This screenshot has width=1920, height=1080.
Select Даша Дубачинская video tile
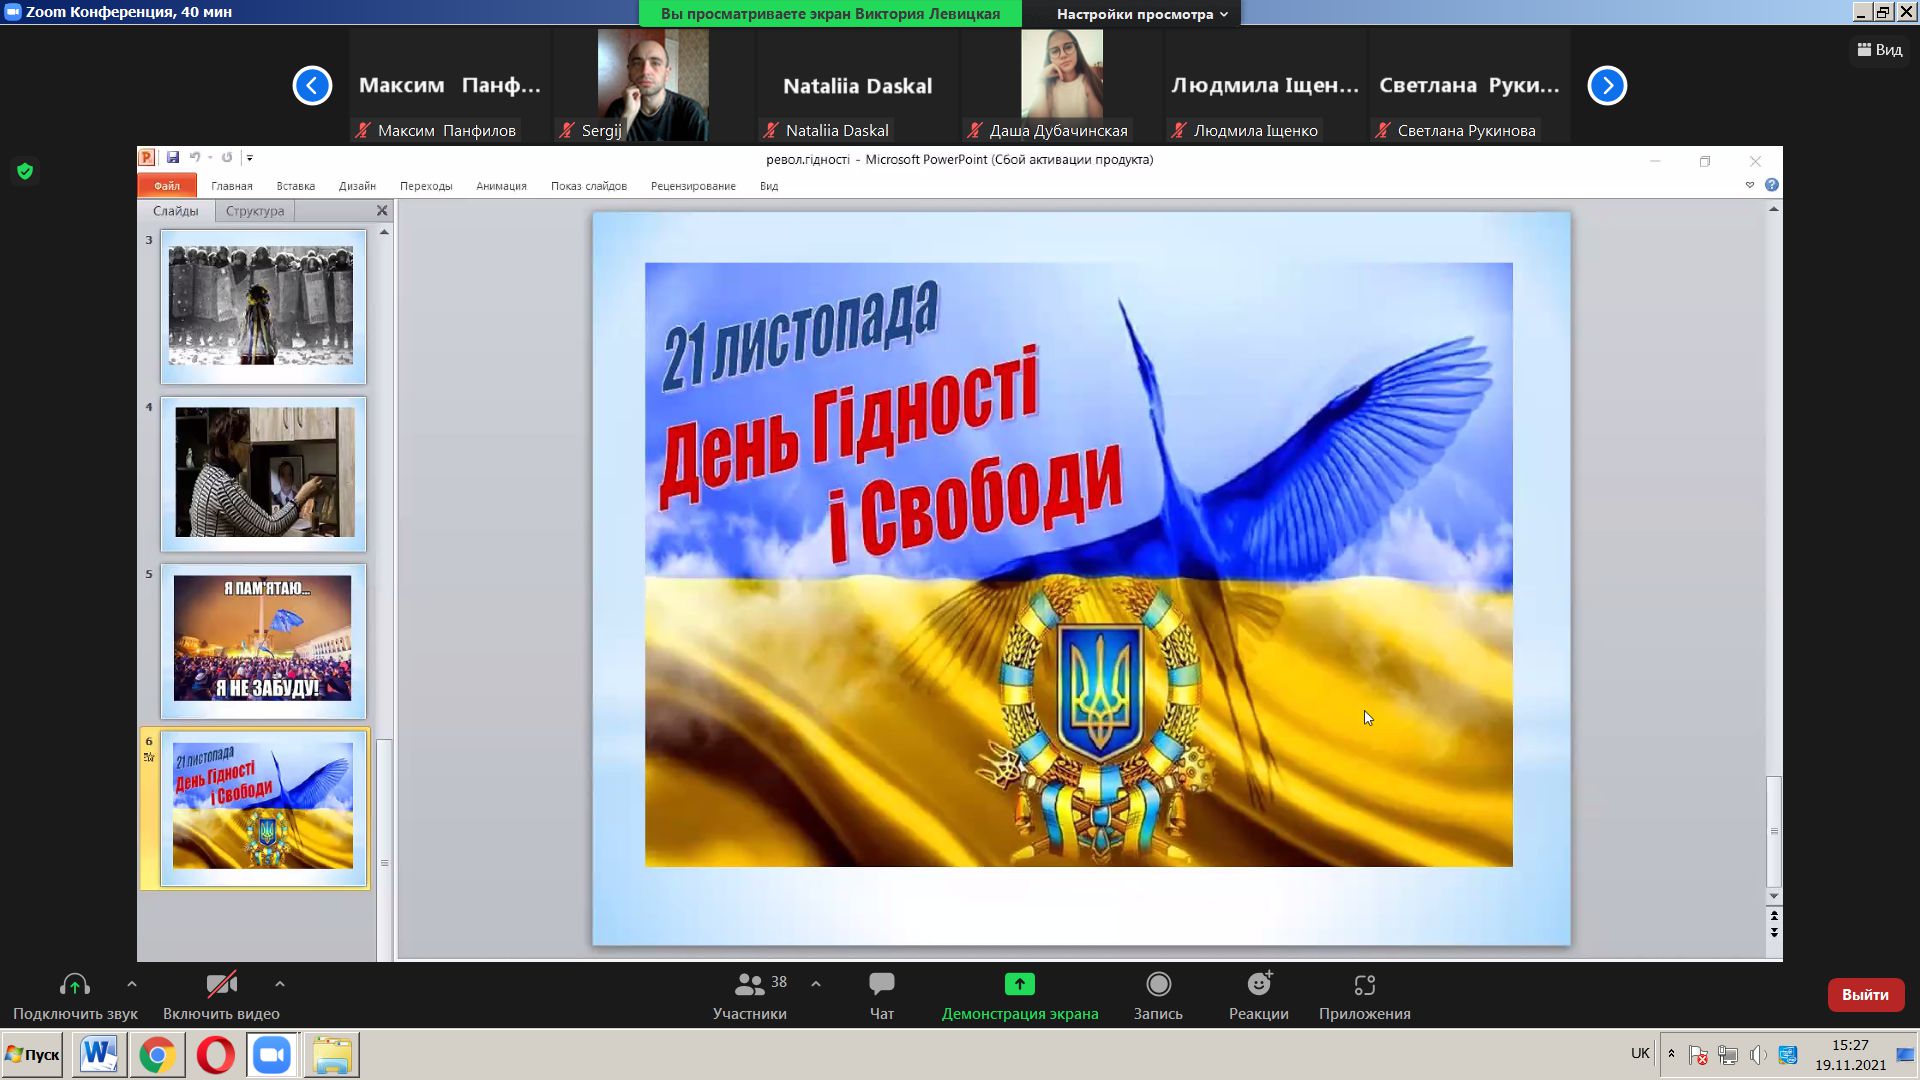(1061, 85)
